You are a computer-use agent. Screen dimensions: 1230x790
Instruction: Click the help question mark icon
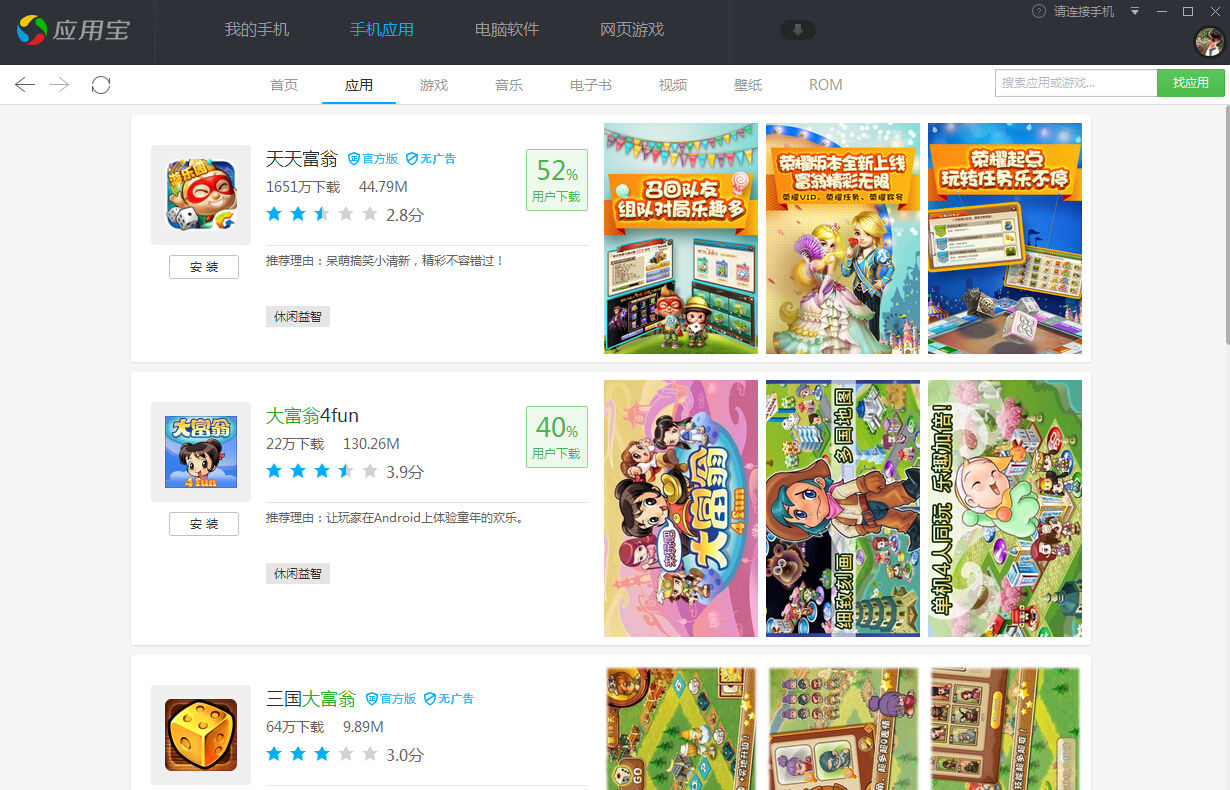pos(1039,11)
